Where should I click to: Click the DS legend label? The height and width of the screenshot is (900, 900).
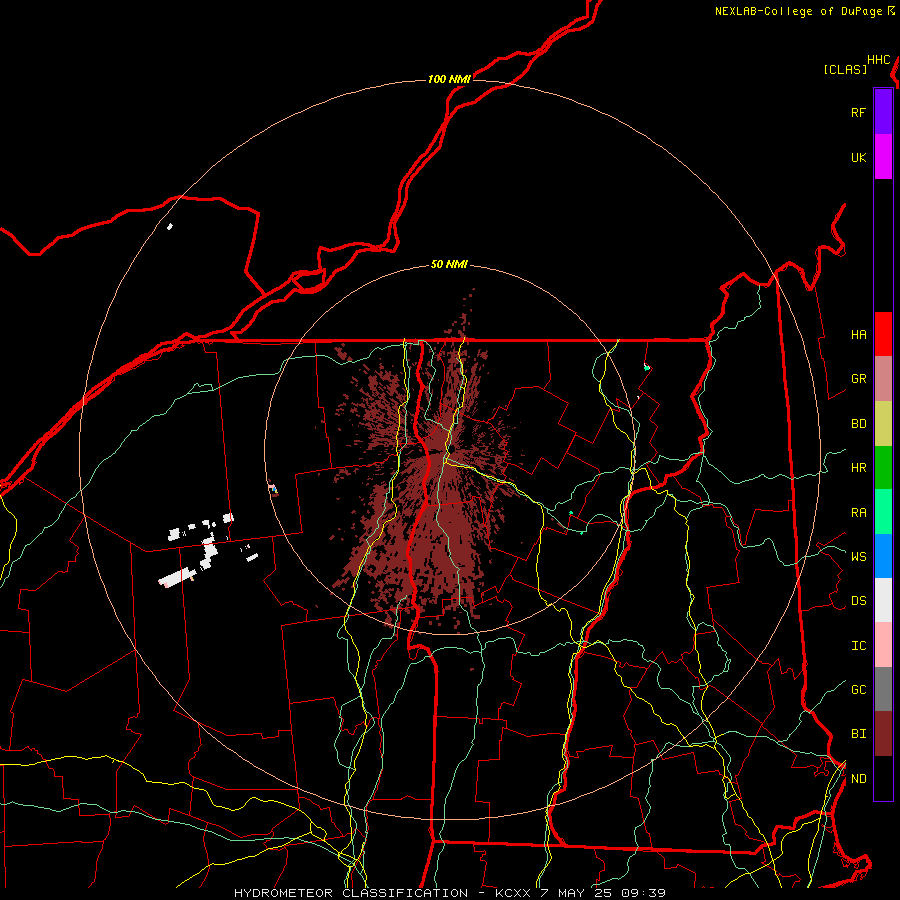point(858,600)
